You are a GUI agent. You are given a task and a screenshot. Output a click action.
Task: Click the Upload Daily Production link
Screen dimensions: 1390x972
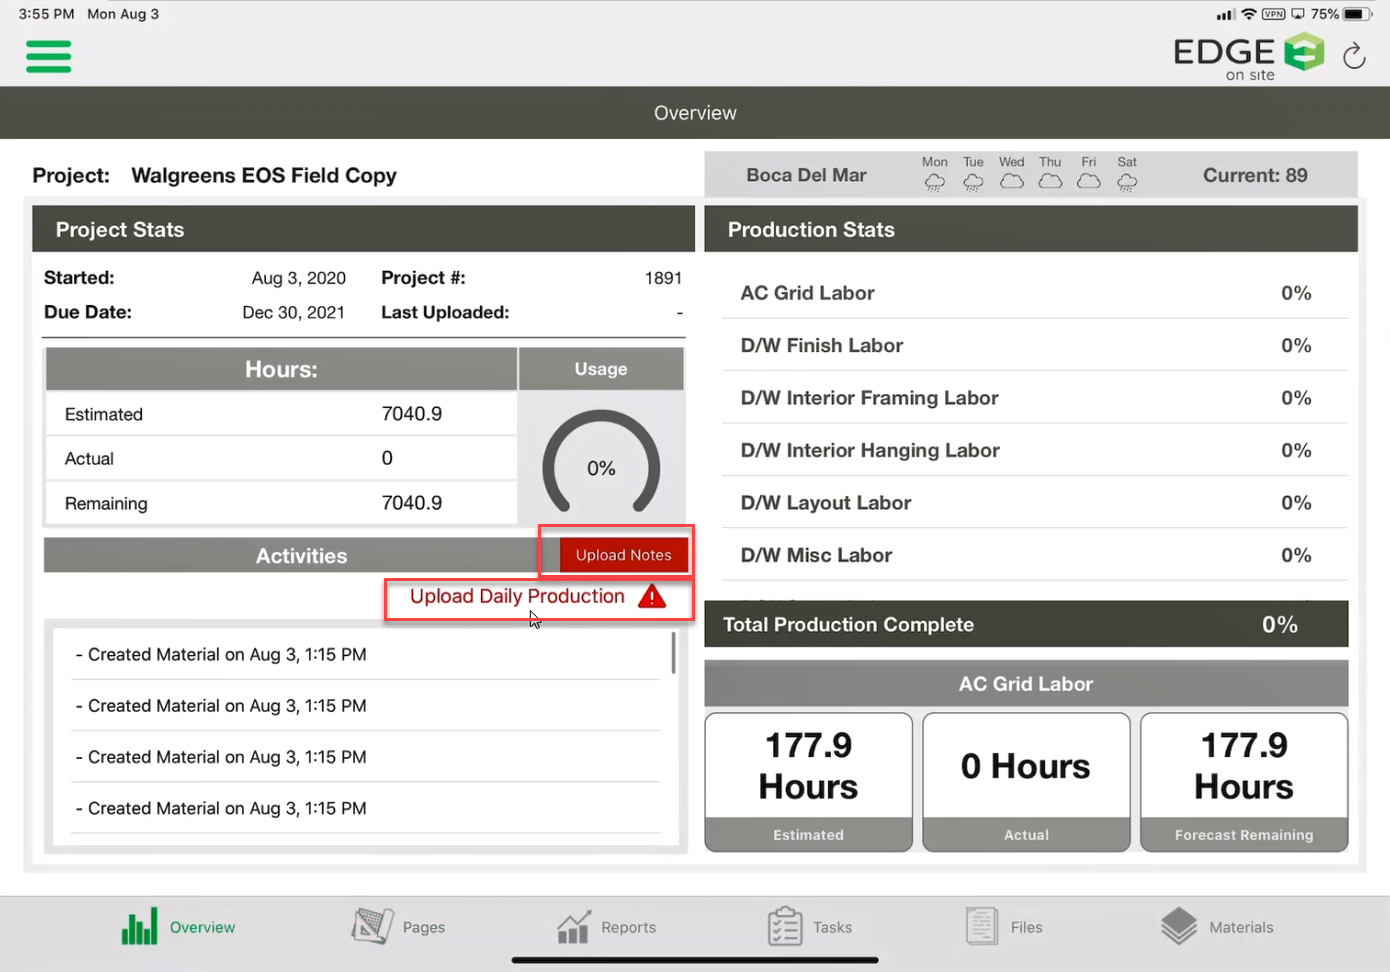[517, 596]
